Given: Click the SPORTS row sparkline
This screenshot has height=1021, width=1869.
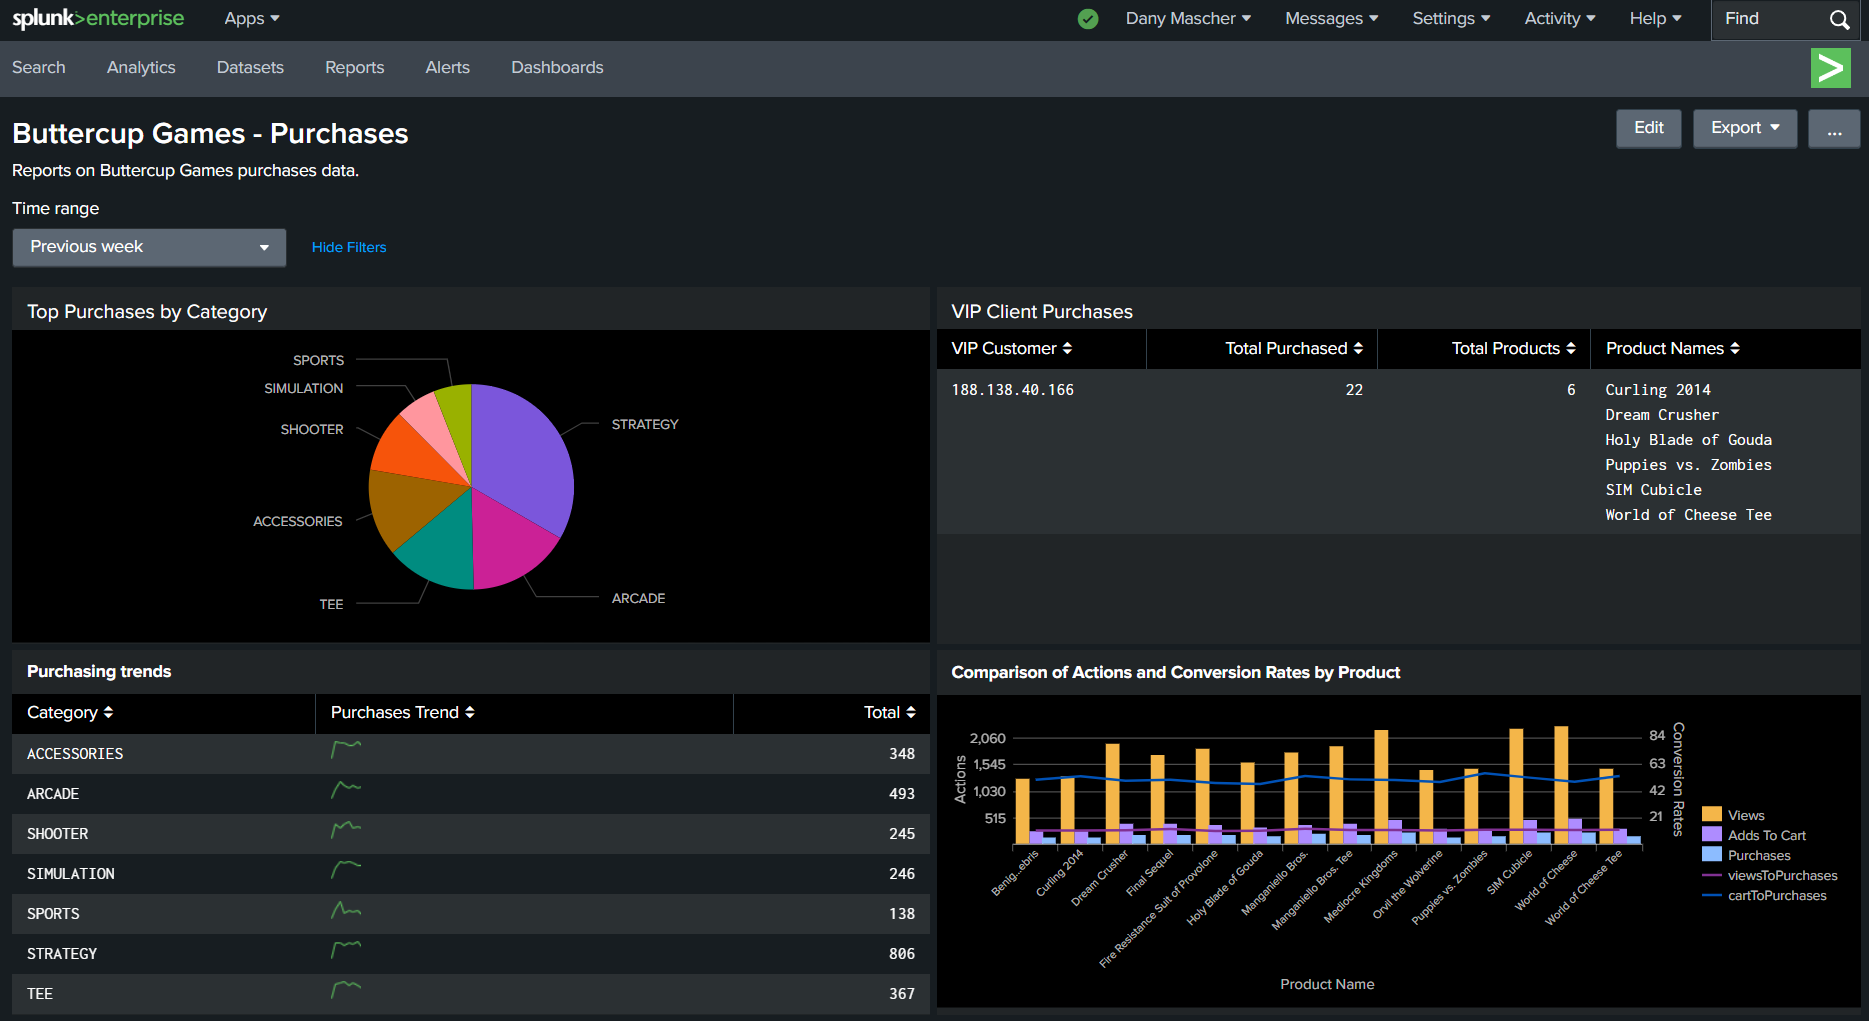Looking at the screenshot, I should (x=346, y=909).
